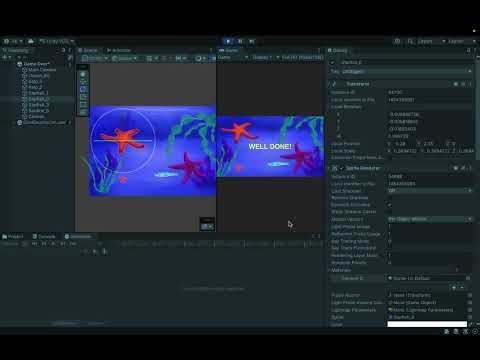Select Ocean_BG in the Hierarchy
The image size is (480, 360).
(36, 76)
